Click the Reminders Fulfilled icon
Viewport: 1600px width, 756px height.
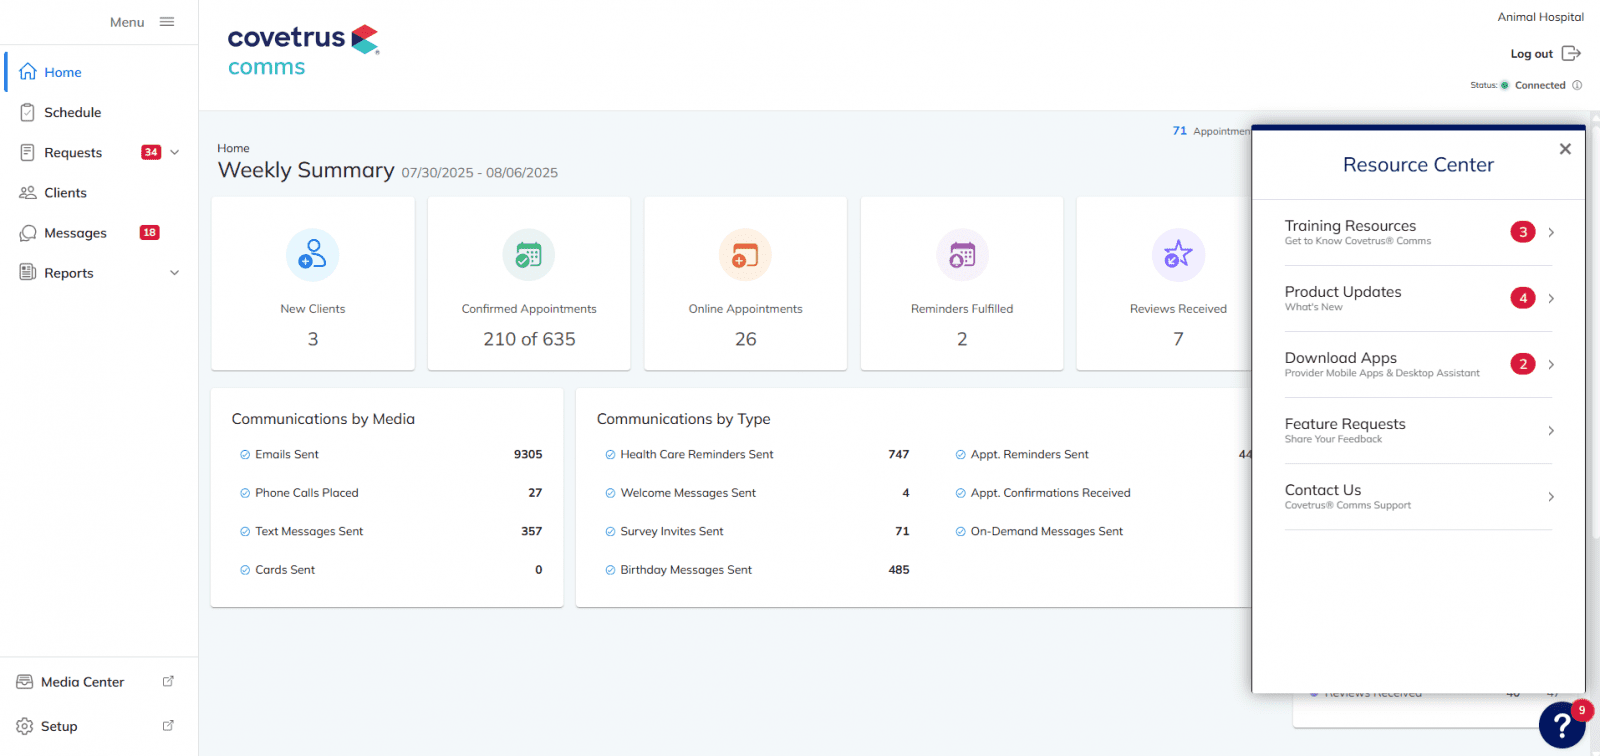coord(962,255)
